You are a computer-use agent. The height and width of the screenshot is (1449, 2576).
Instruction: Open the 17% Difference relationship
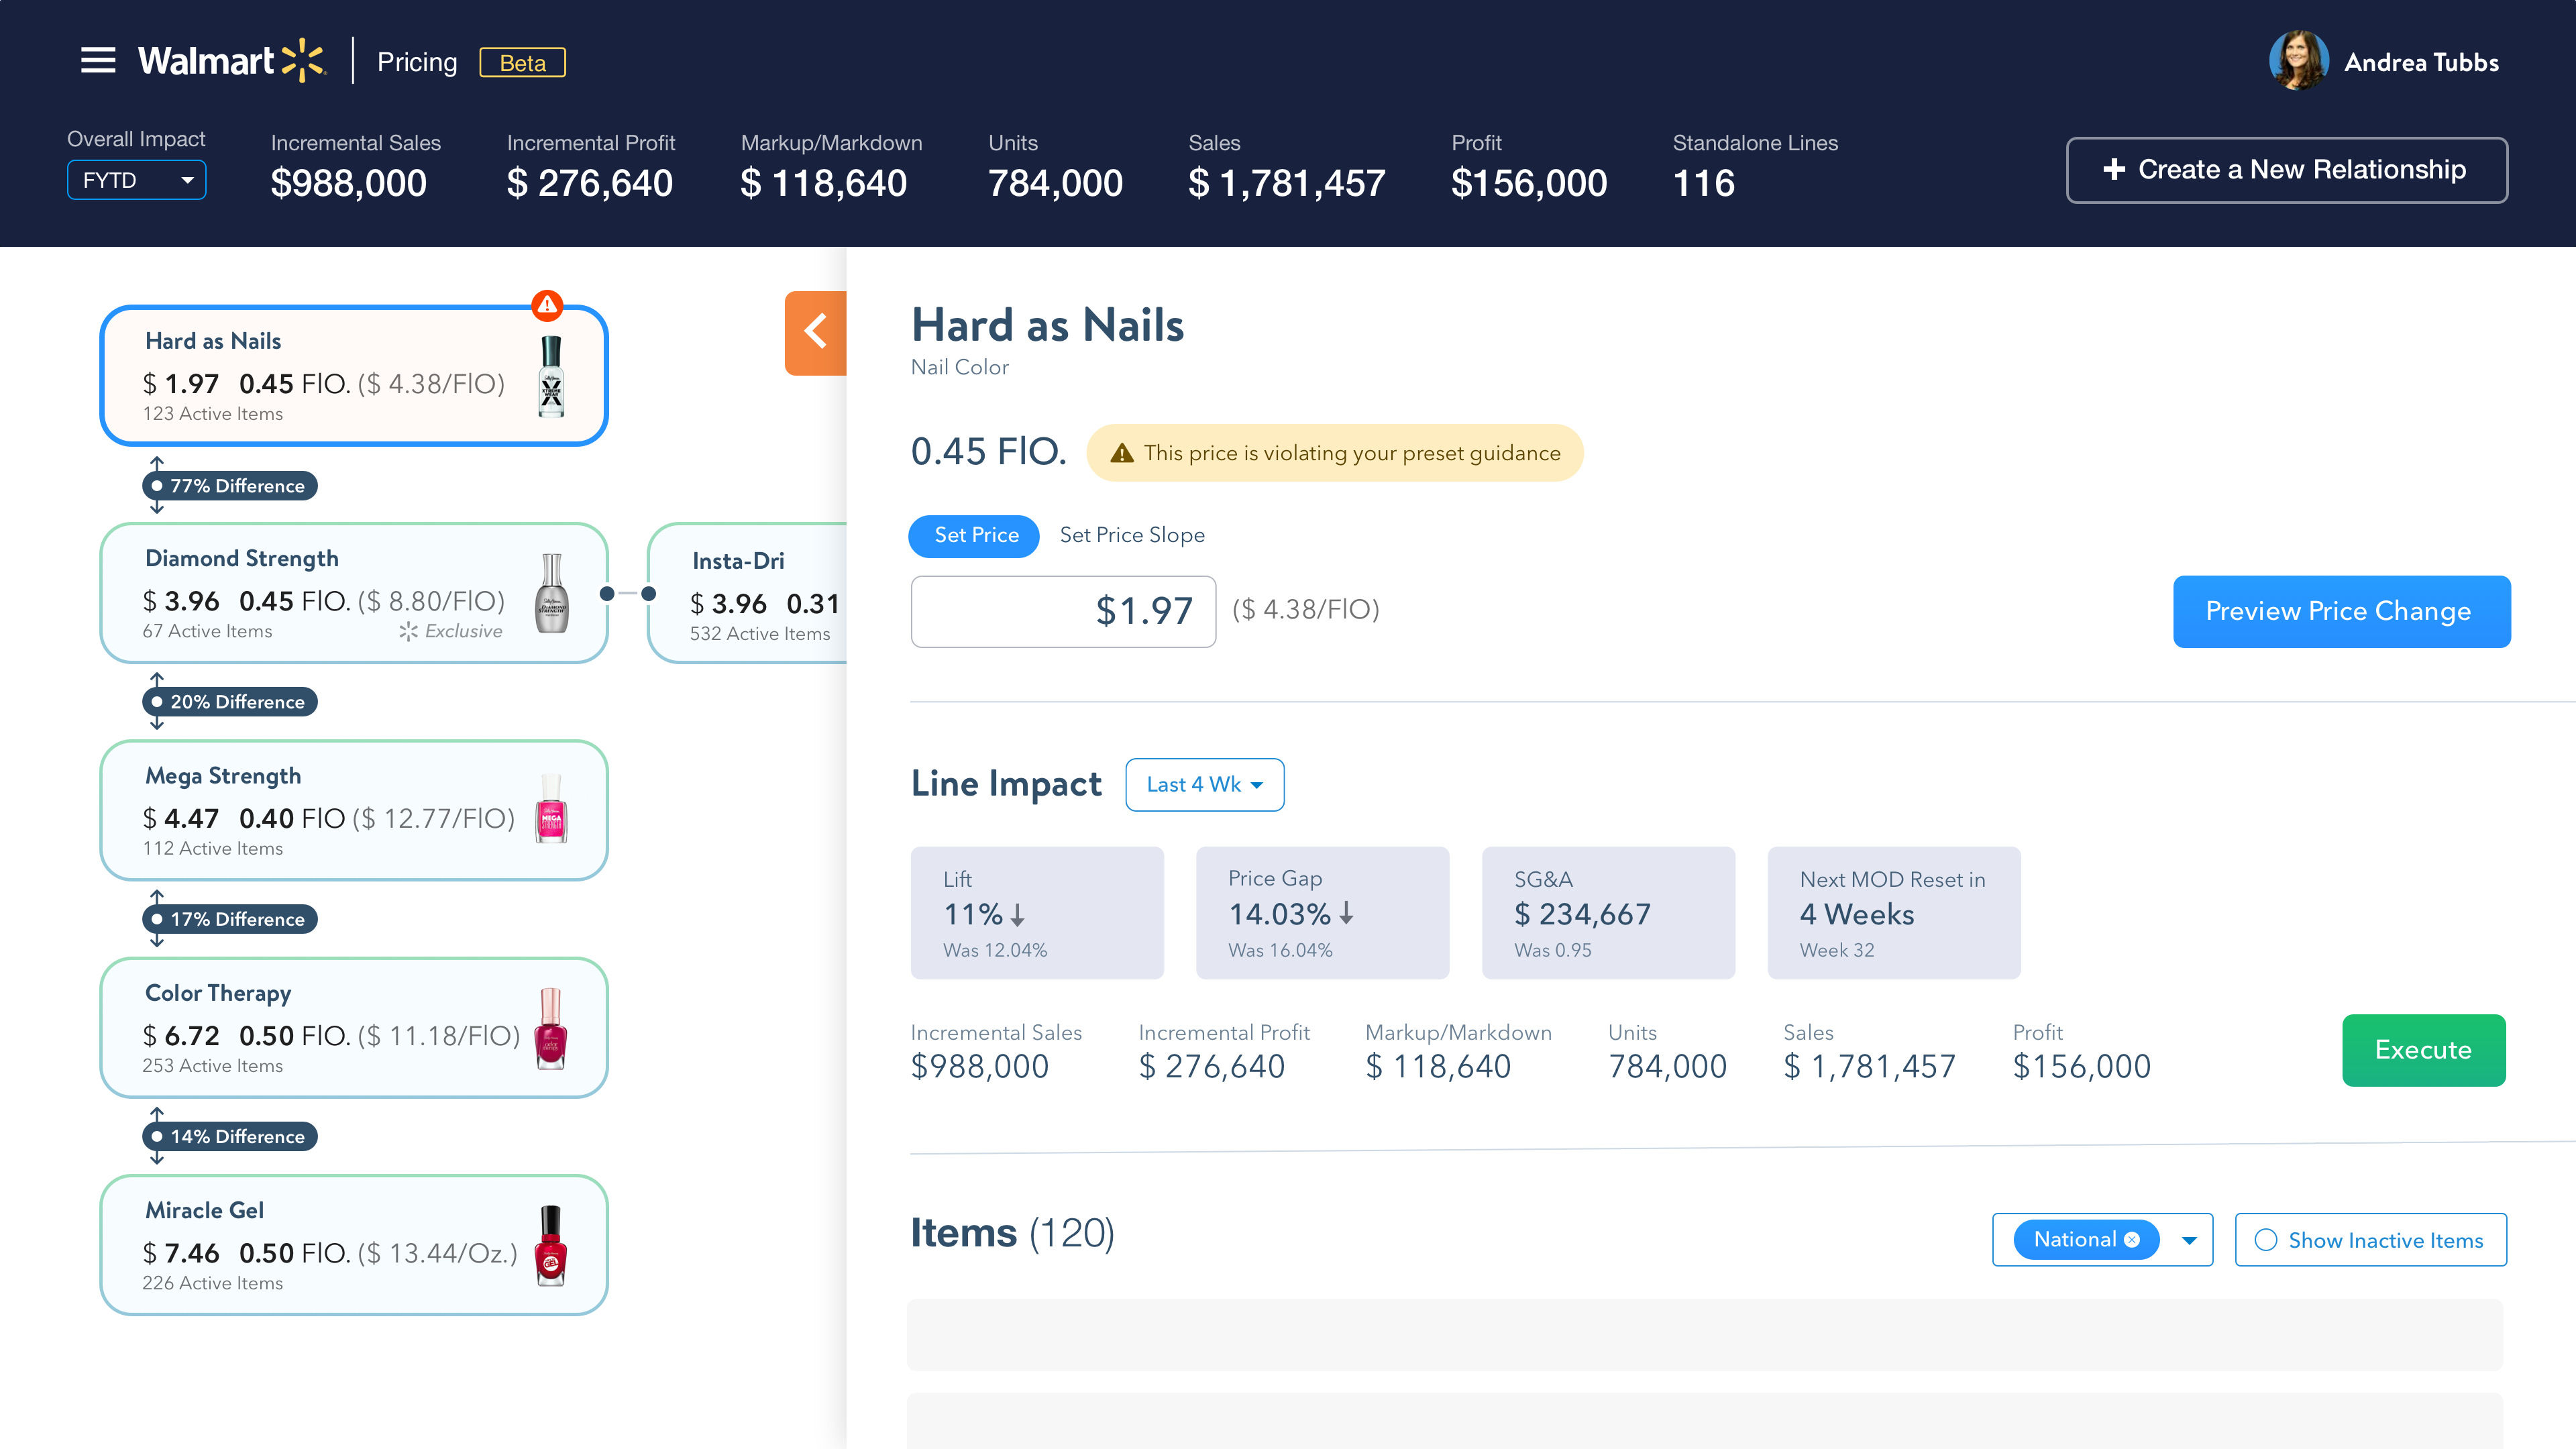(230, 919)
